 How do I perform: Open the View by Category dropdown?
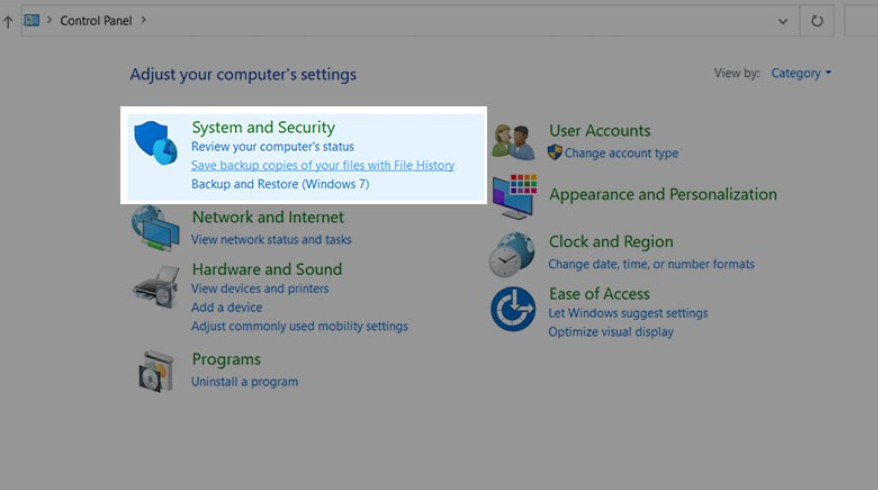801,73
